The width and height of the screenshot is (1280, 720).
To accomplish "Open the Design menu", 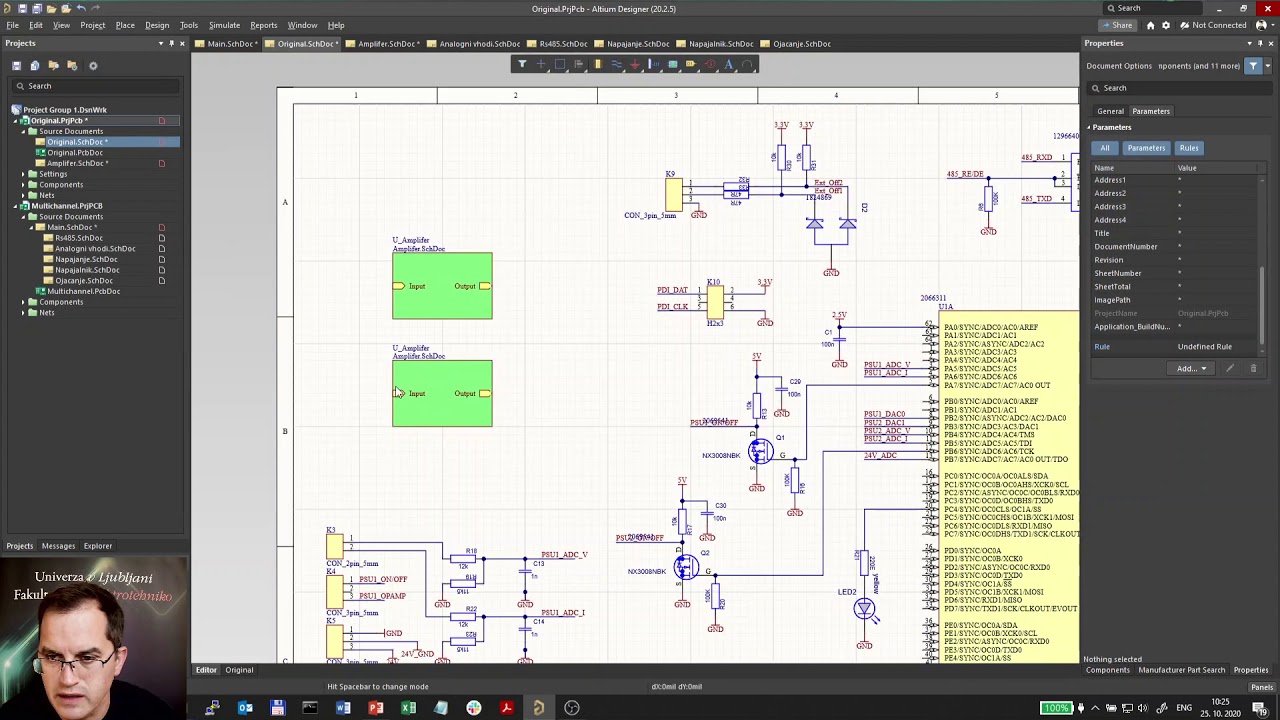I will [x=157, y=25].
